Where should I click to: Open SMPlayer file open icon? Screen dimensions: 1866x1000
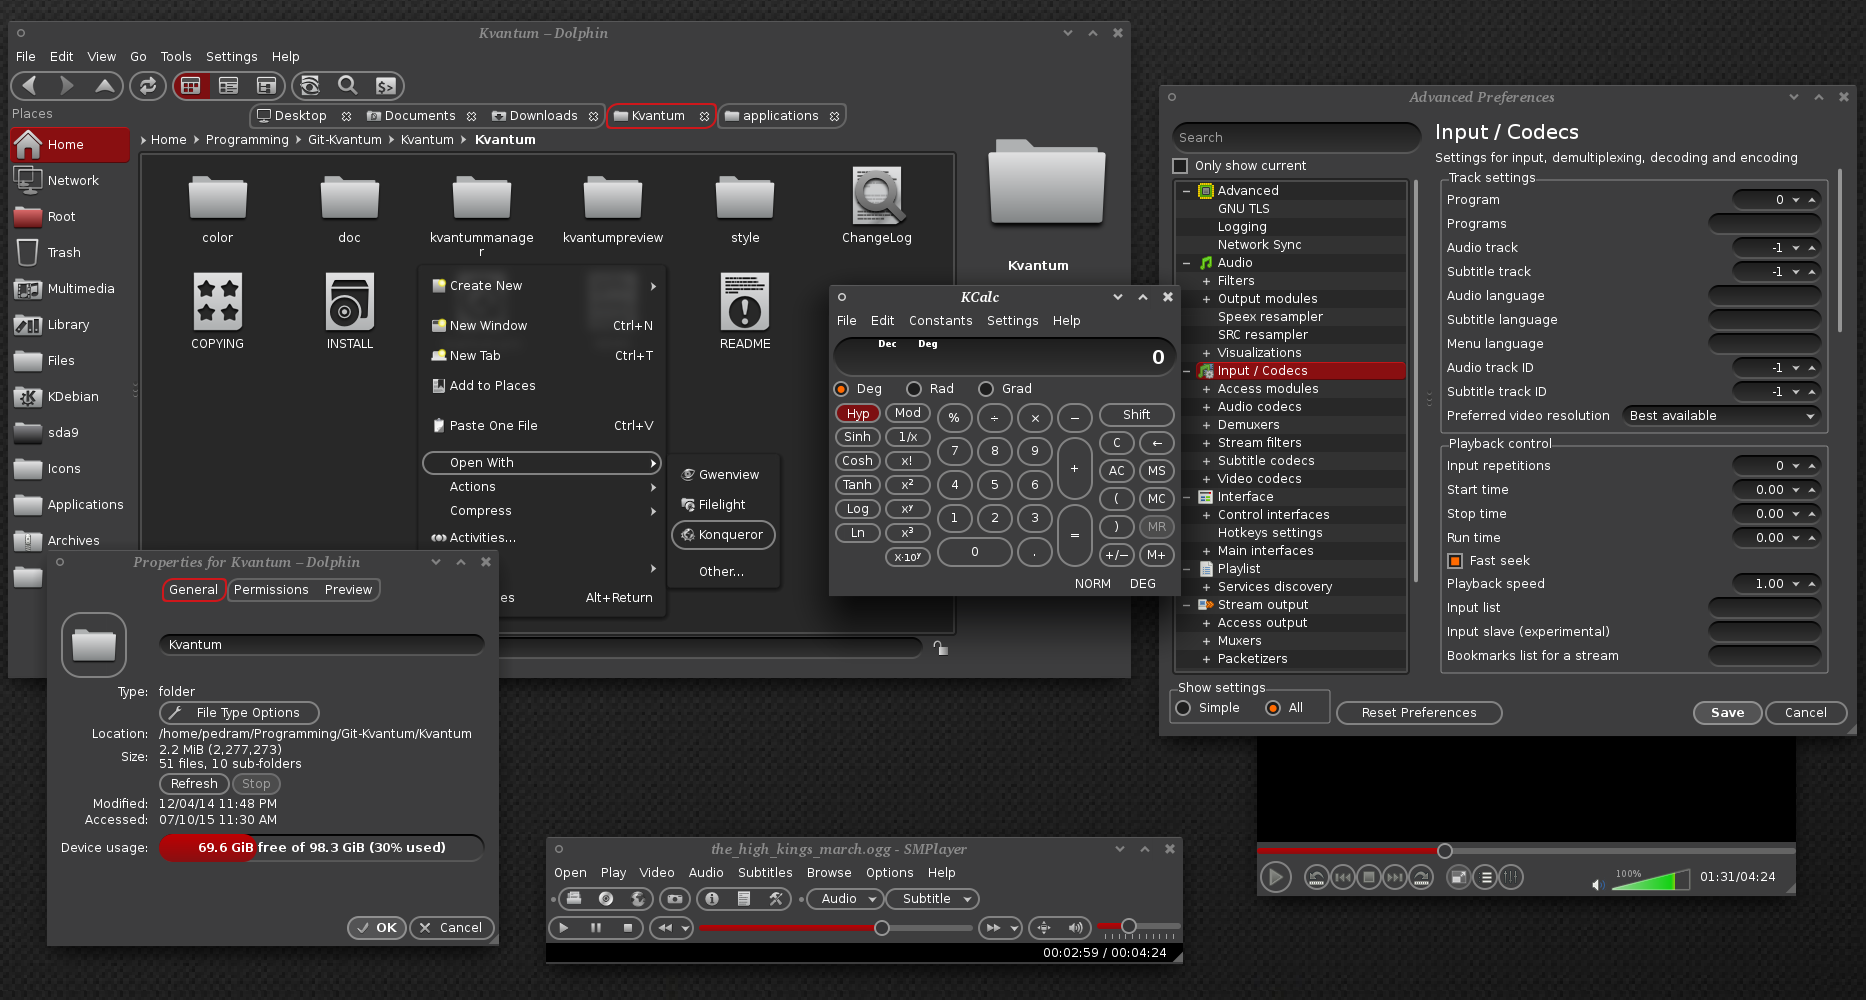click(574, 899)
